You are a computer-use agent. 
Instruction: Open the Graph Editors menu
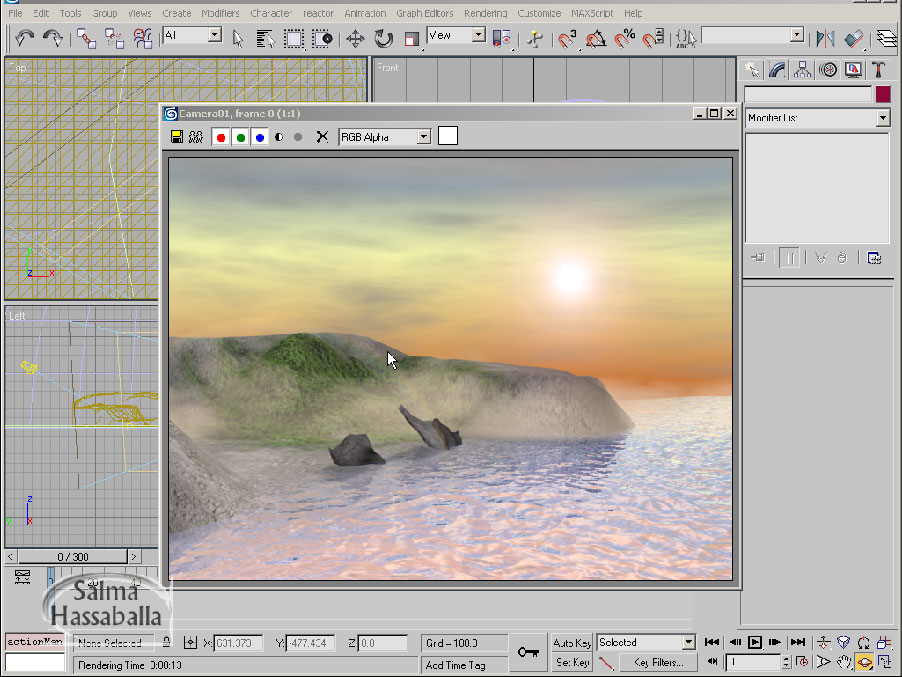point(424,14)
